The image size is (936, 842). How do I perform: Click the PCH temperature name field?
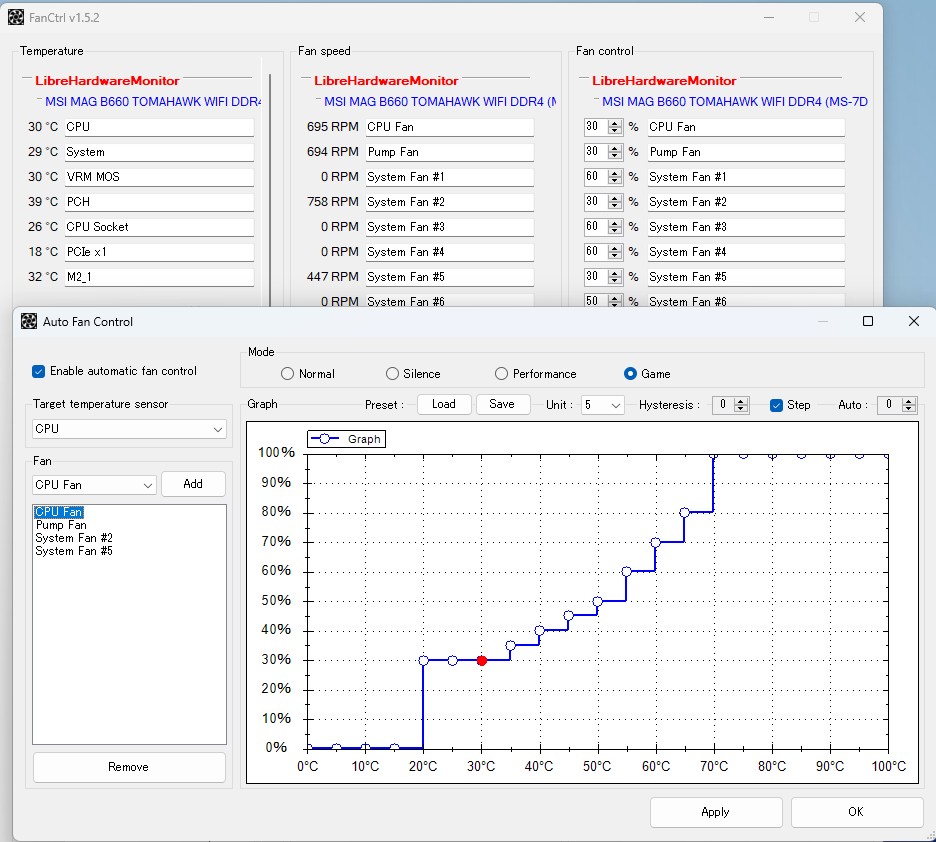159,202
